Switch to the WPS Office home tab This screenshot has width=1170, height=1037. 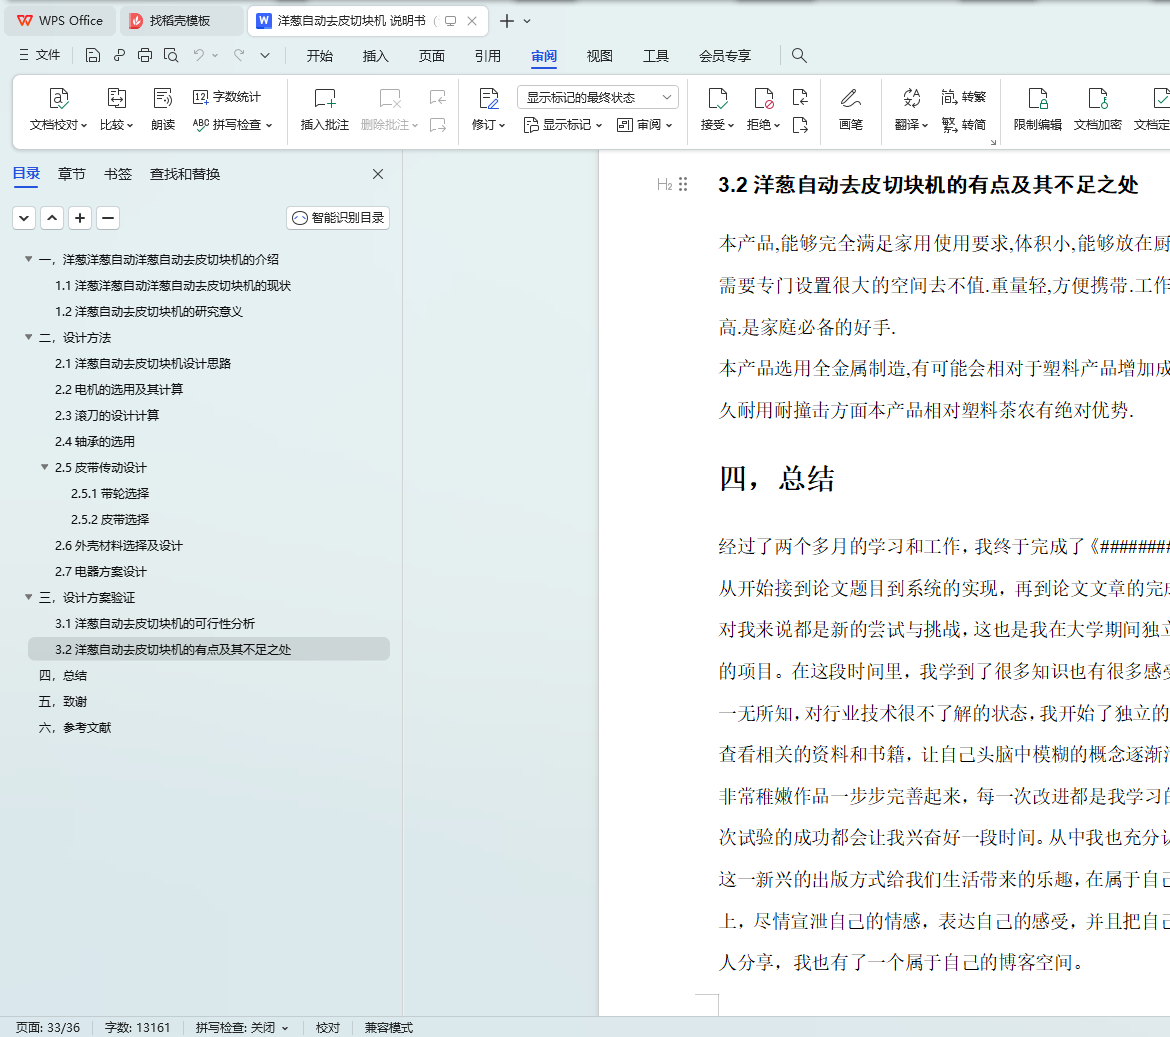coord(60,21)
